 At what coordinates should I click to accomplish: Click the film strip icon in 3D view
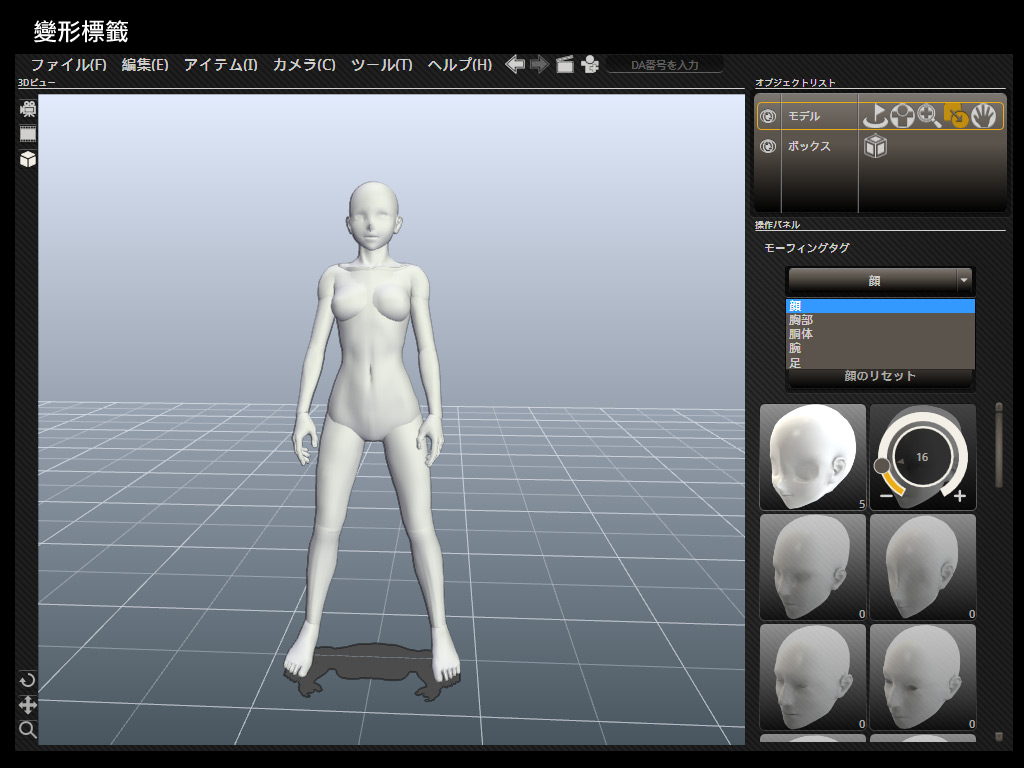[x=28, y=134]
